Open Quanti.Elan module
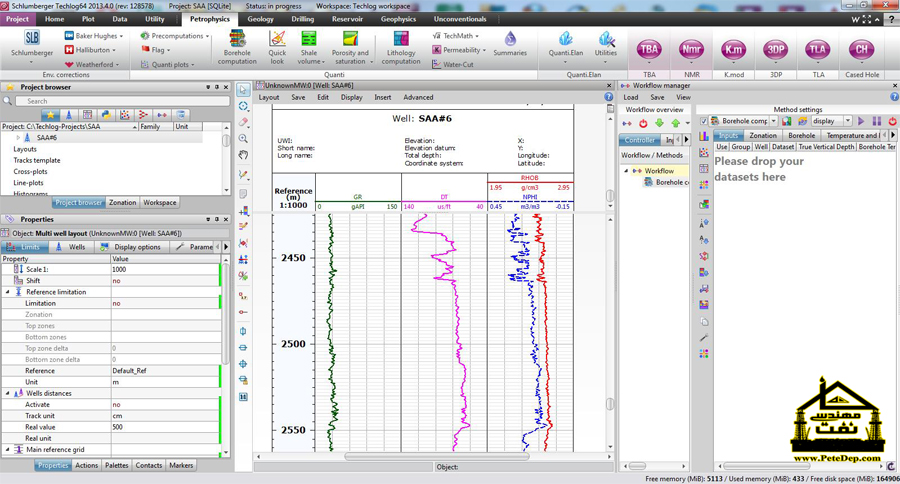The height and width of the screenshot is (484, 900). pyautogui.click(x=565, y=48)
